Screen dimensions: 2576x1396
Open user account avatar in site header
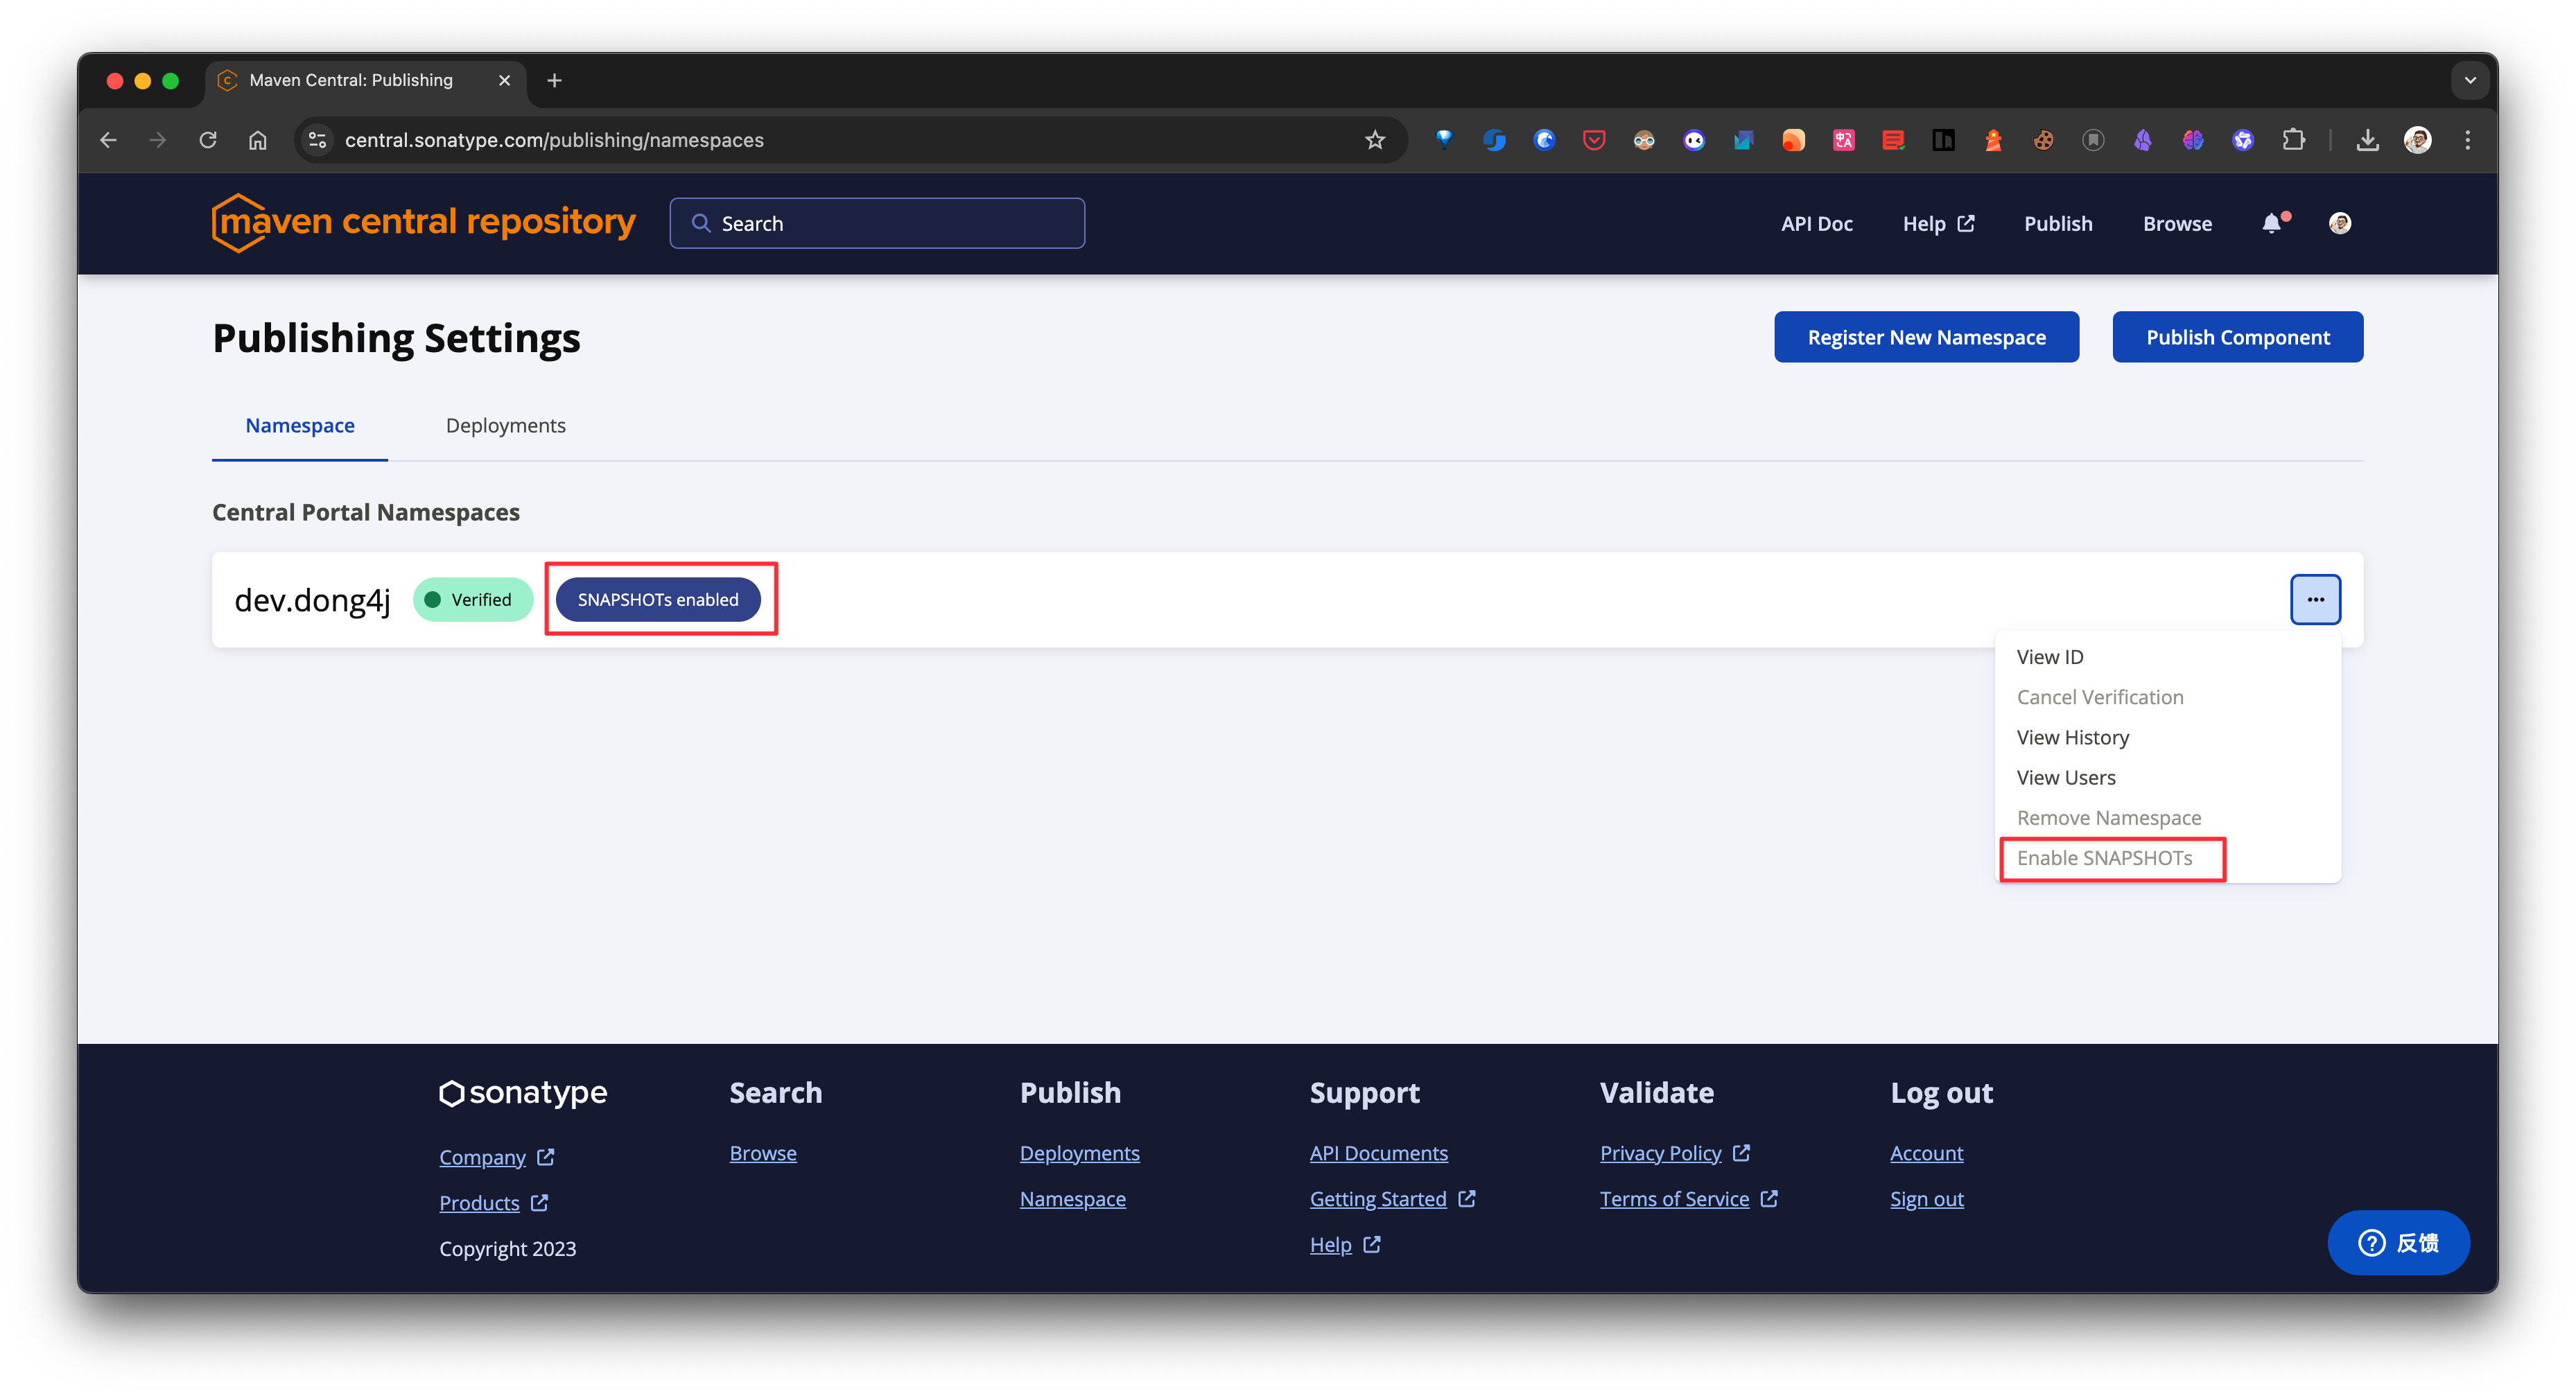tap(2339, 223)
